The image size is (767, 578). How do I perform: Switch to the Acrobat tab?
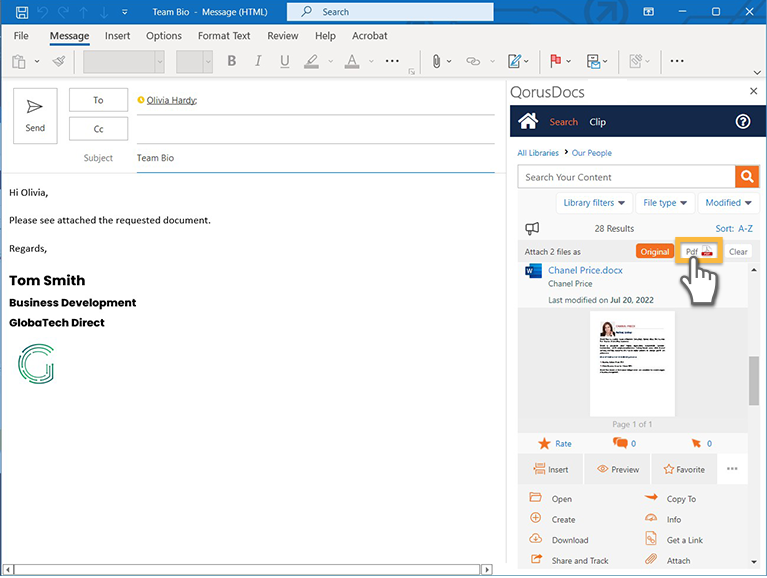[370, 36]
